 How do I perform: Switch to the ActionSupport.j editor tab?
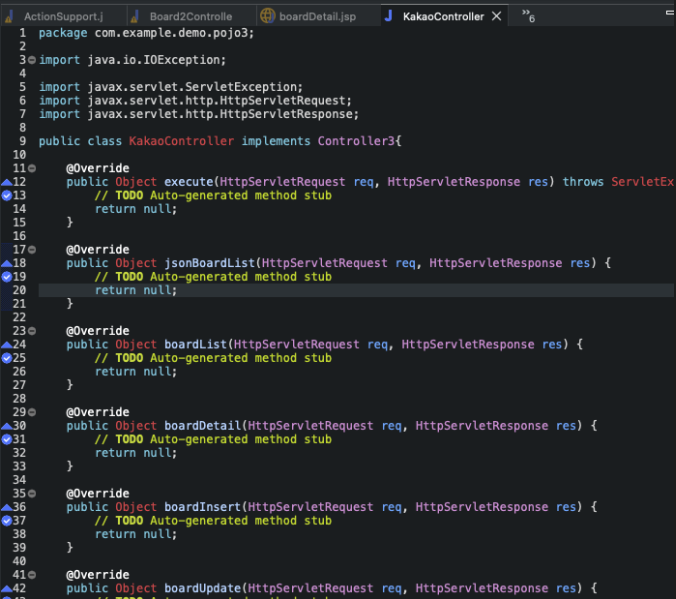click(63, 16)
